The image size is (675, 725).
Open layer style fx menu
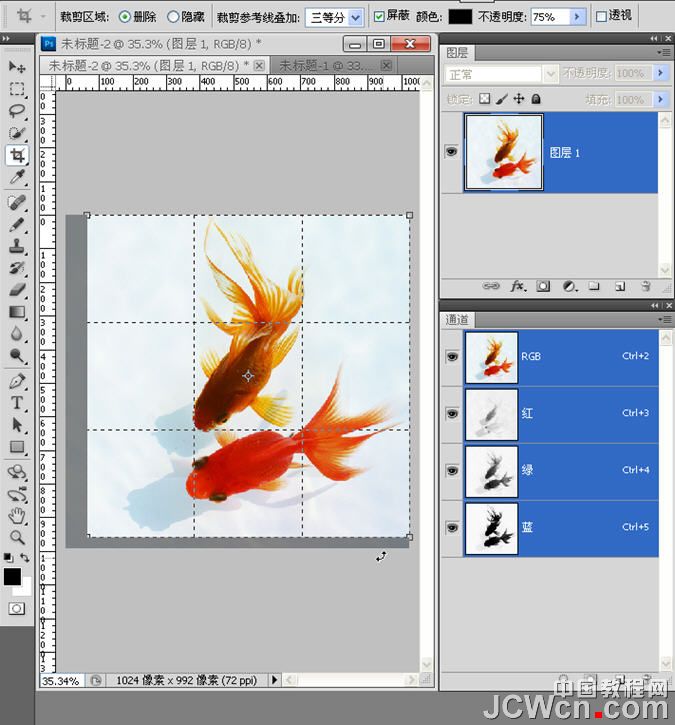(518, 286)
